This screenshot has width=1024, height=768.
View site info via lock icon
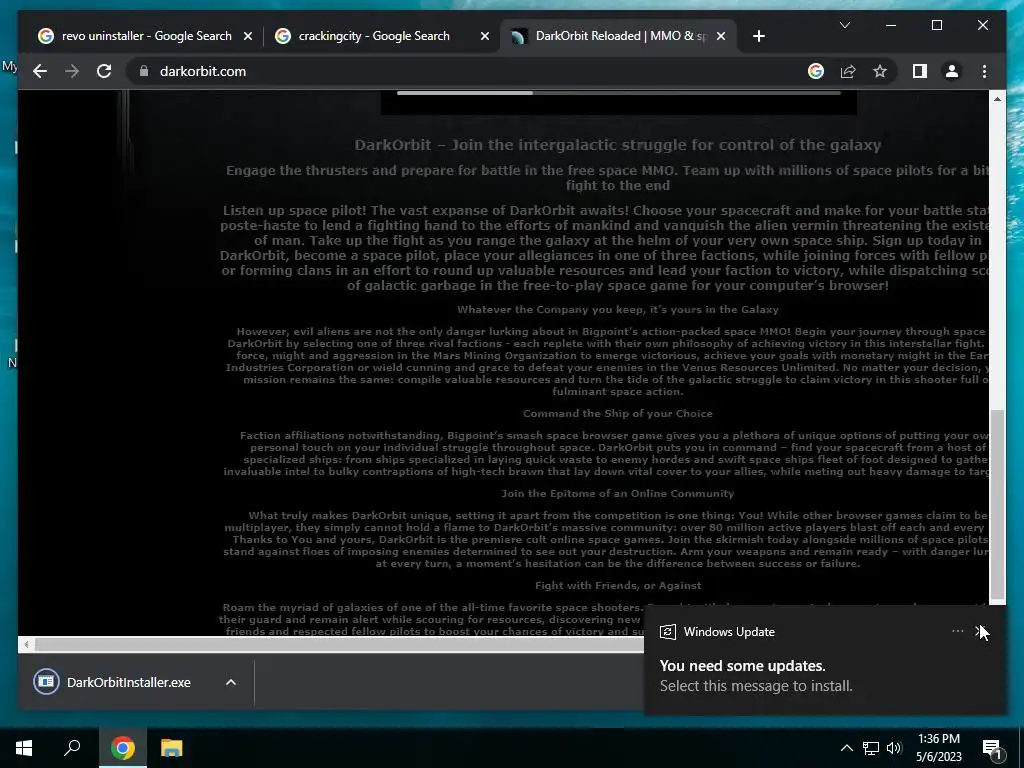[x=144, y=71]
